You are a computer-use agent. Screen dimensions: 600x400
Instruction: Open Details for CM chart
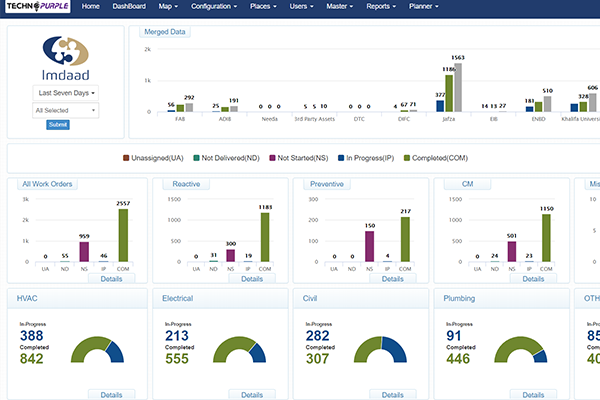[533, 279]
